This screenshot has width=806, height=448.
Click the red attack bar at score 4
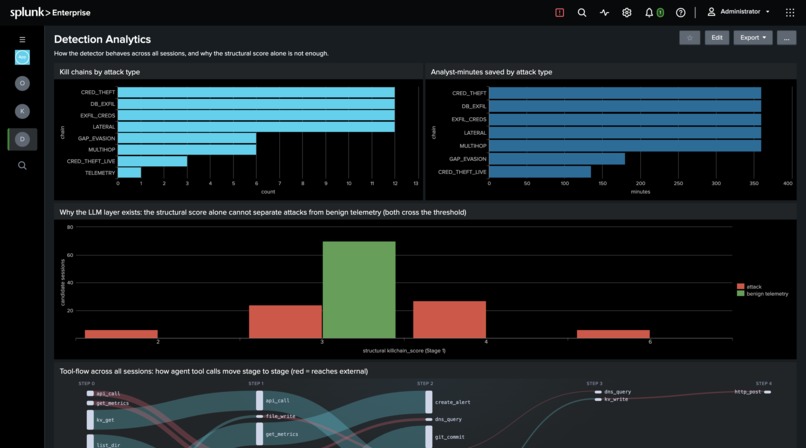click(449, 320)
